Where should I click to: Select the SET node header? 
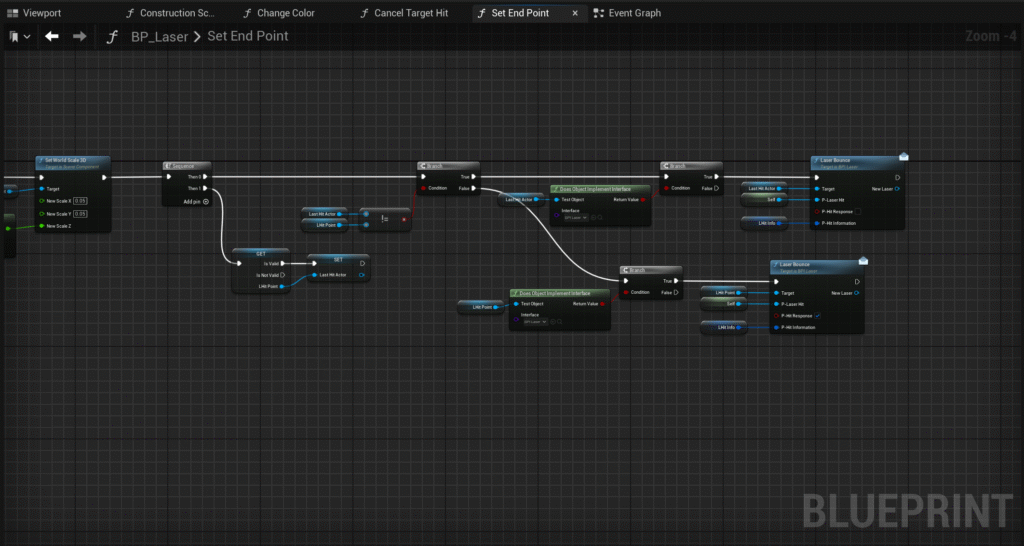tap(338, 259)
